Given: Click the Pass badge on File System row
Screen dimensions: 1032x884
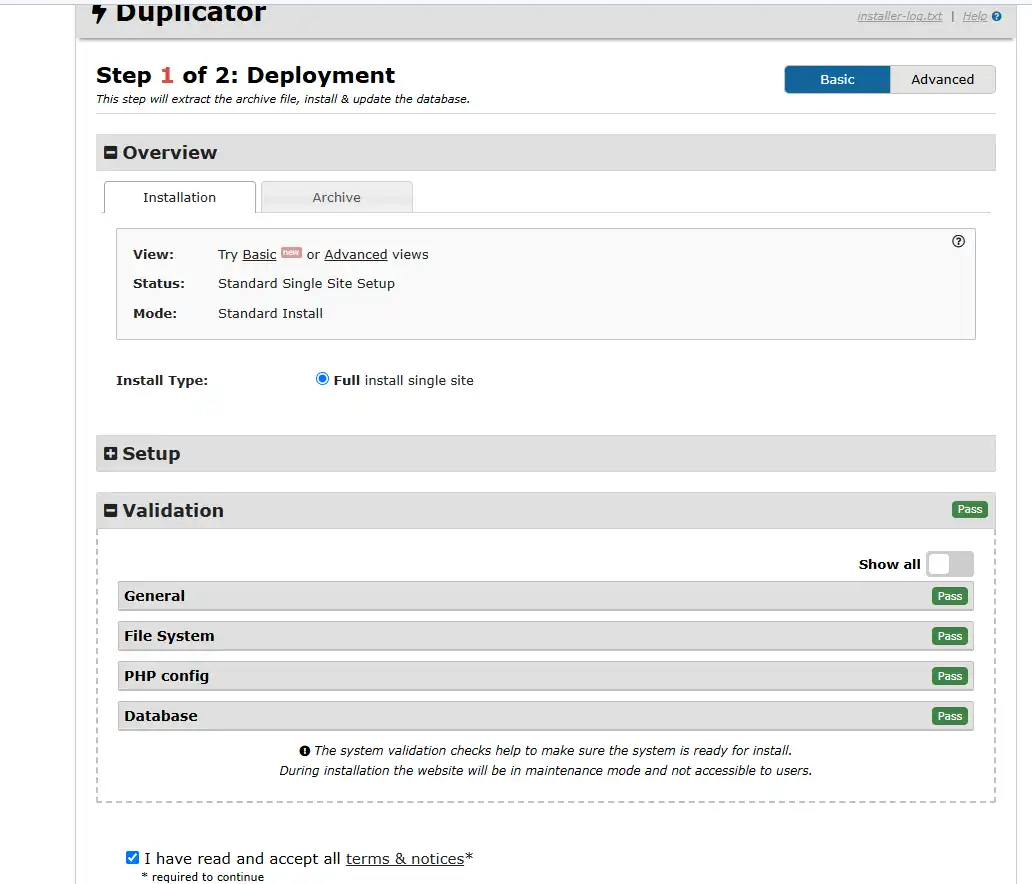Looking at the screenshot, I should 950,637.
